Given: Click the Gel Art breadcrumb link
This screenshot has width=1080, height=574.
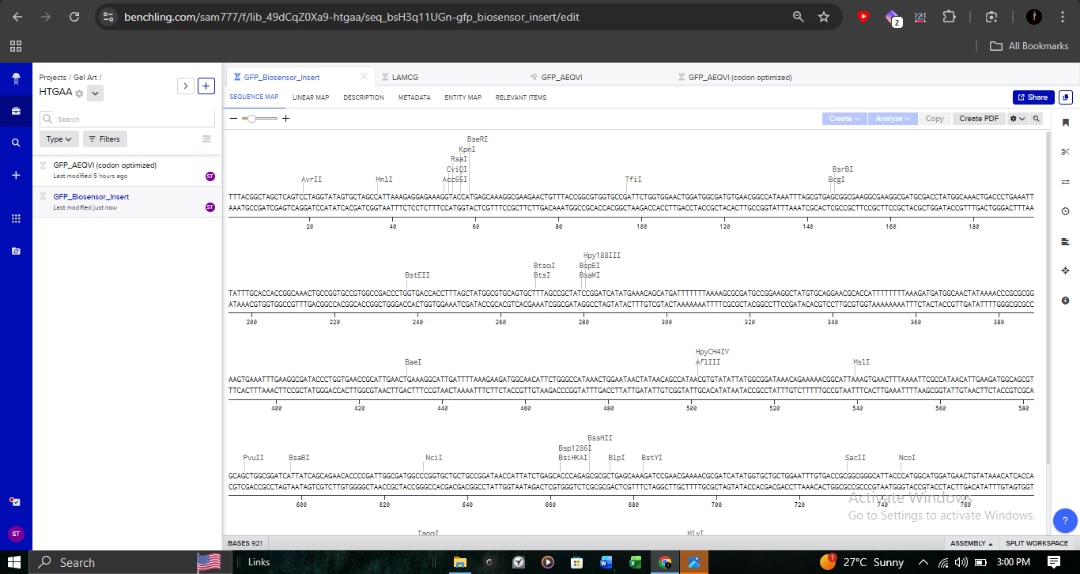Looking at the screenshot, I should click(x=85, y=77).
